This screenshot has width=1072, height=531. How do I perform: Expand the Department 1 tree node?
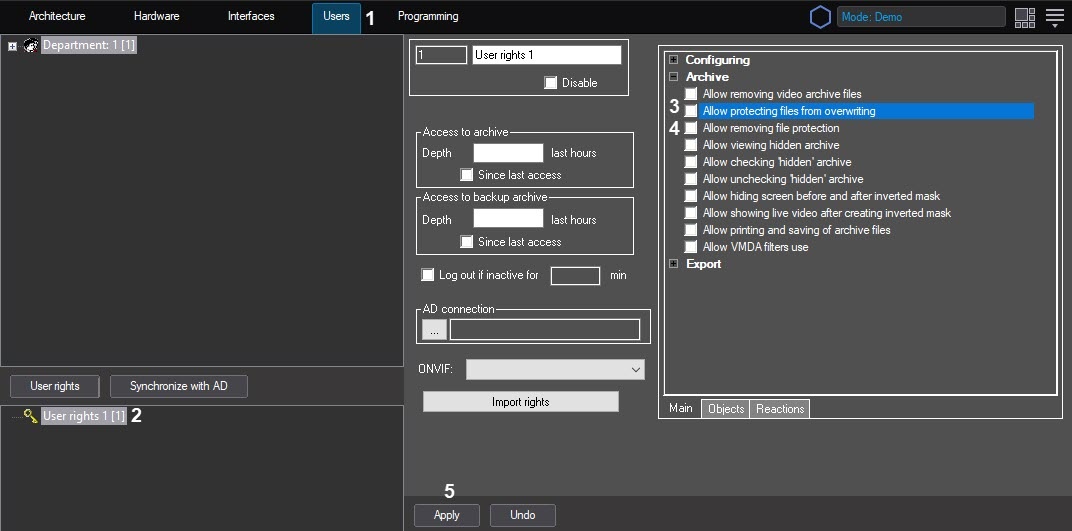pyautogui.click(x=12, y=46)
